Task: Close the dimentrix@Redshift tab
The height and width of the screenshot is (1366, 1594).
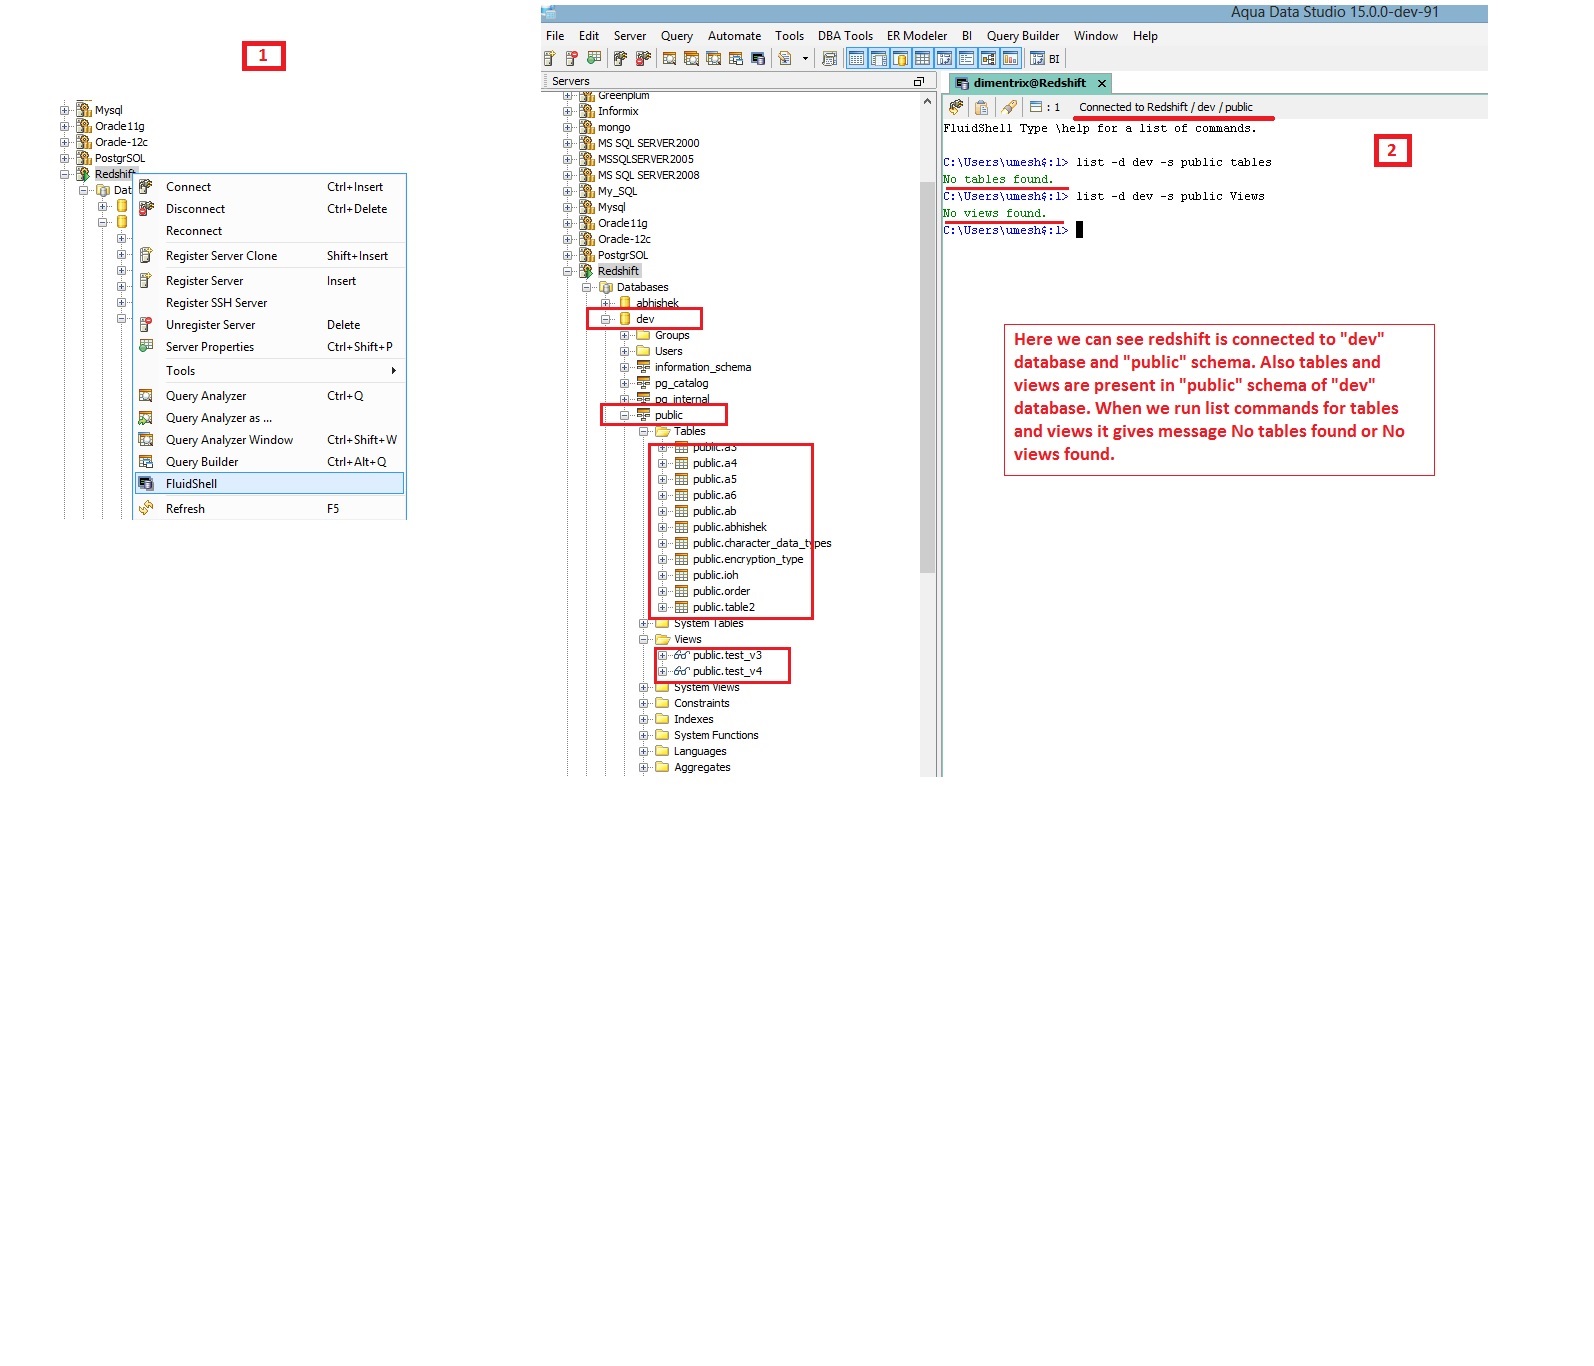Action: coord(1102,84)
